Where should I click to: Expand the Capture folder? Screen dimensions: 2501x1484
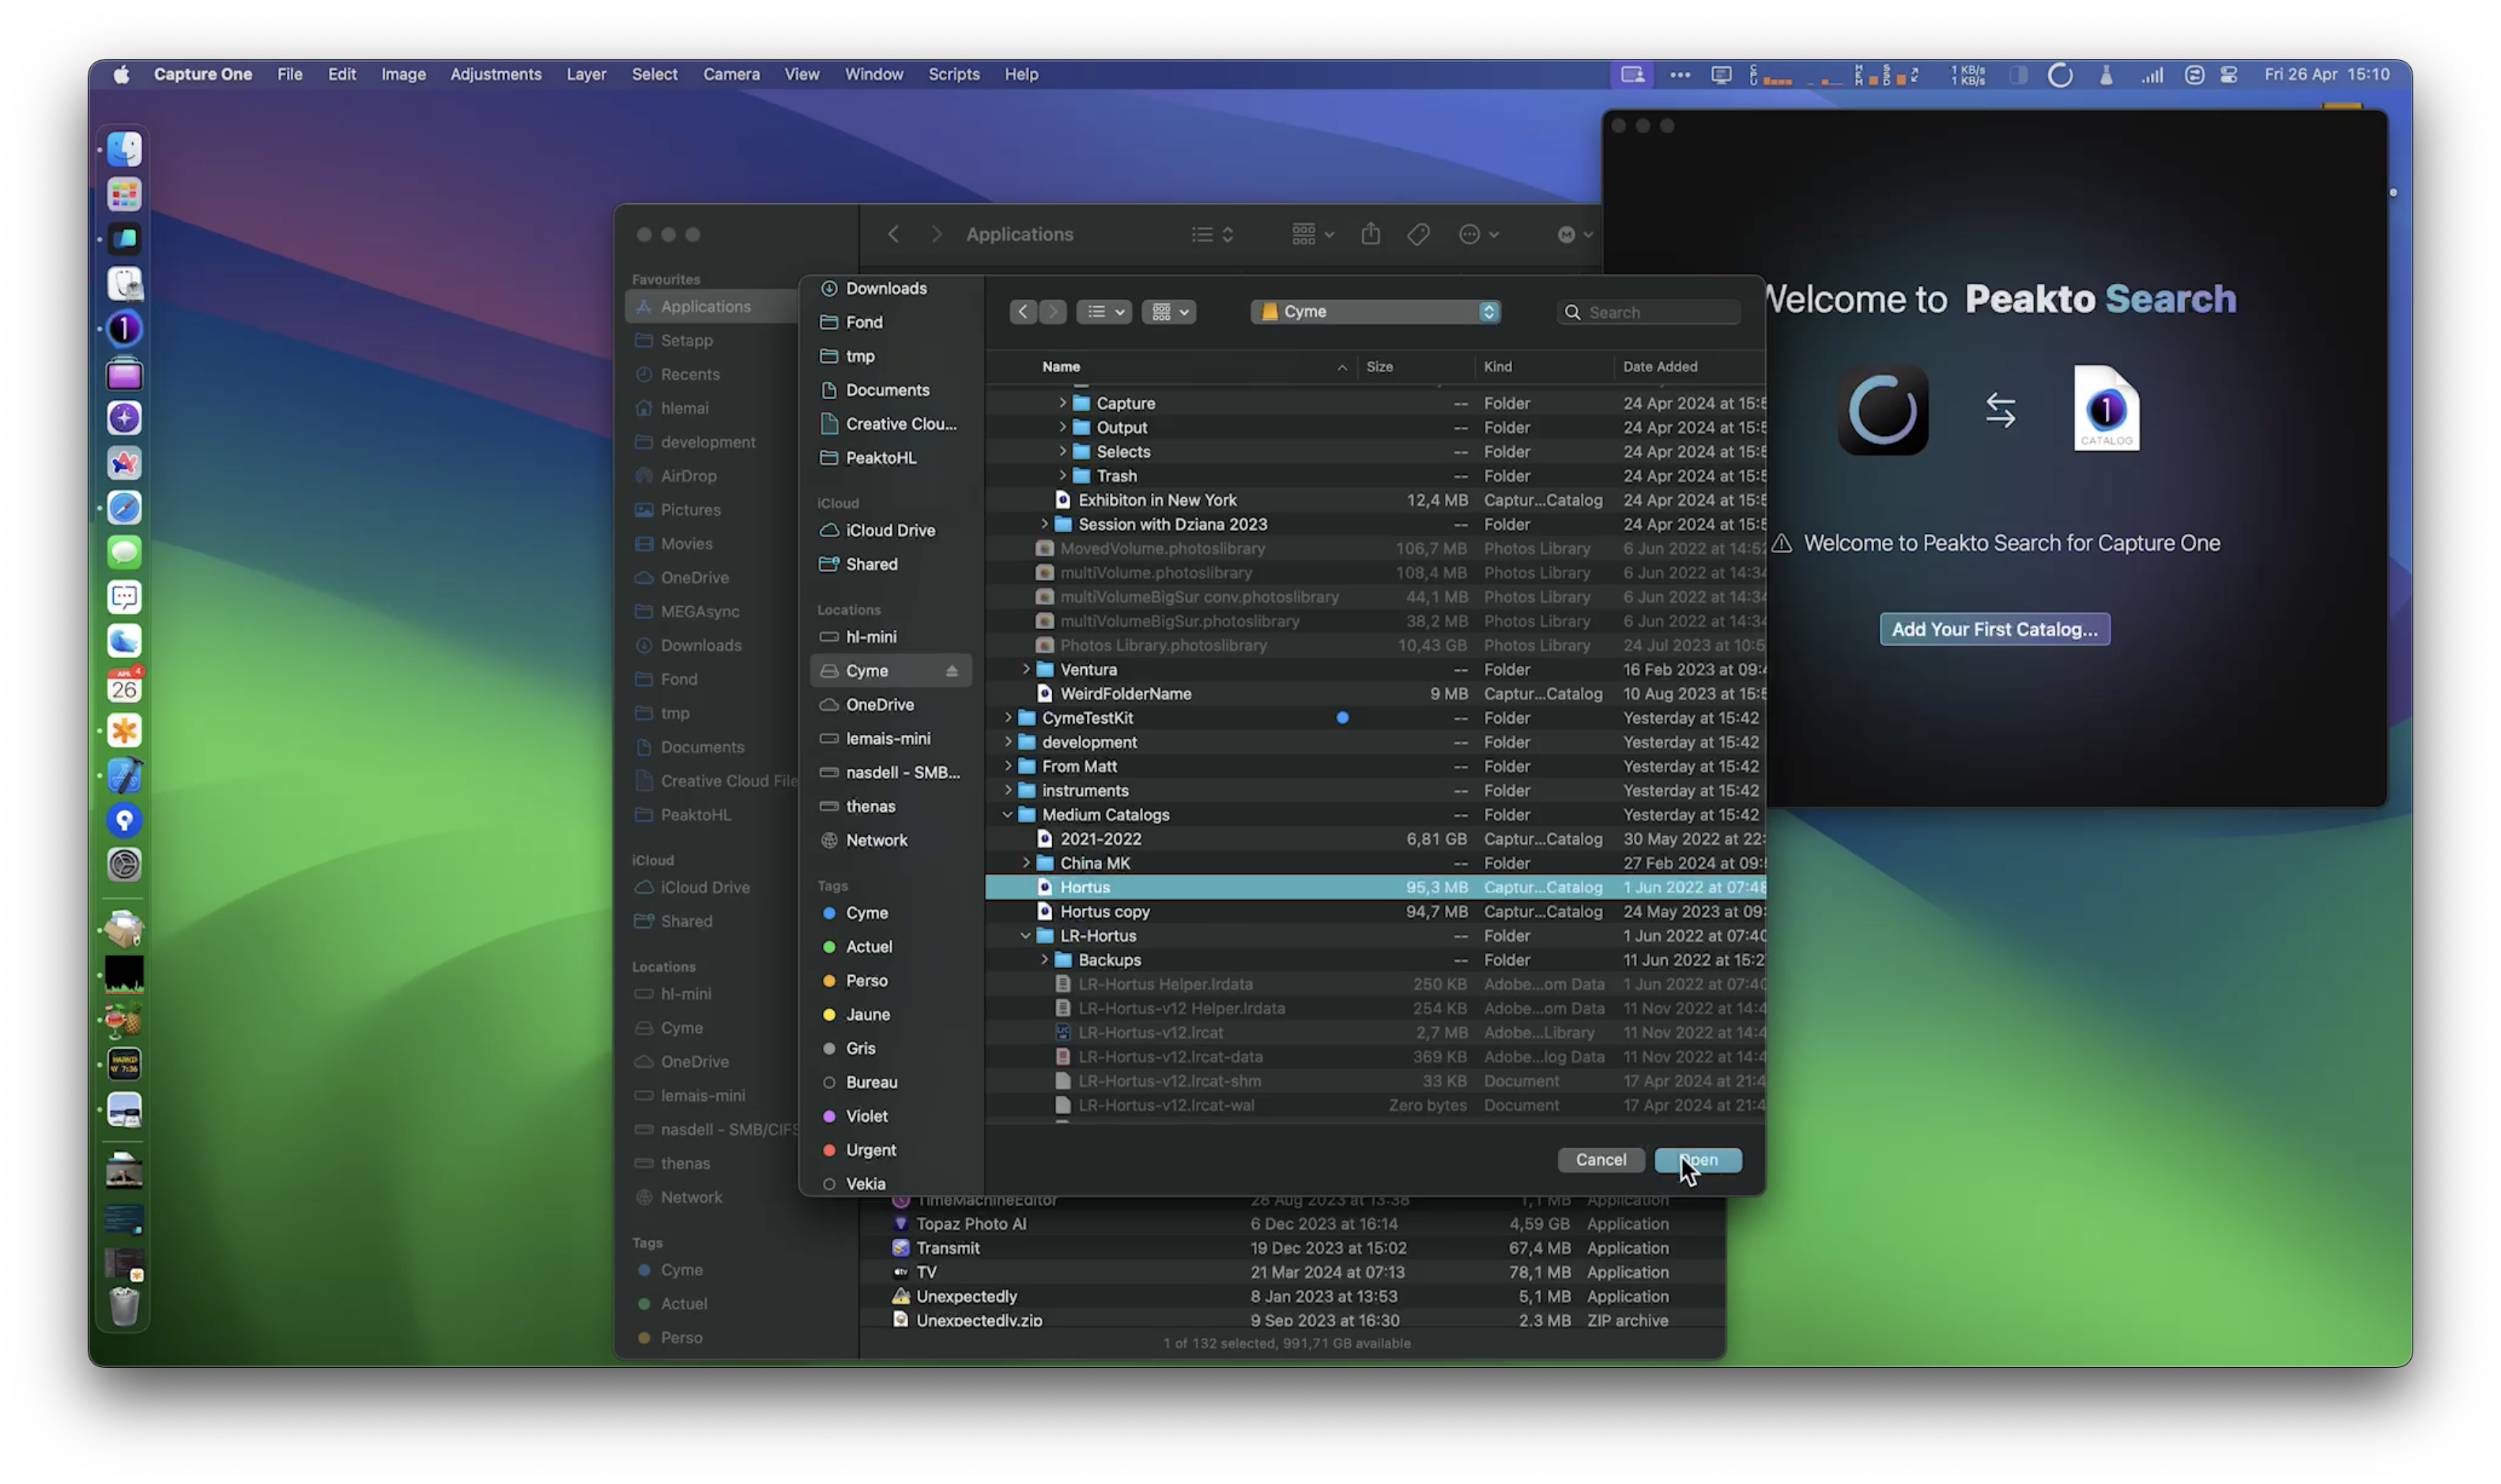(x=1062, y=403)
